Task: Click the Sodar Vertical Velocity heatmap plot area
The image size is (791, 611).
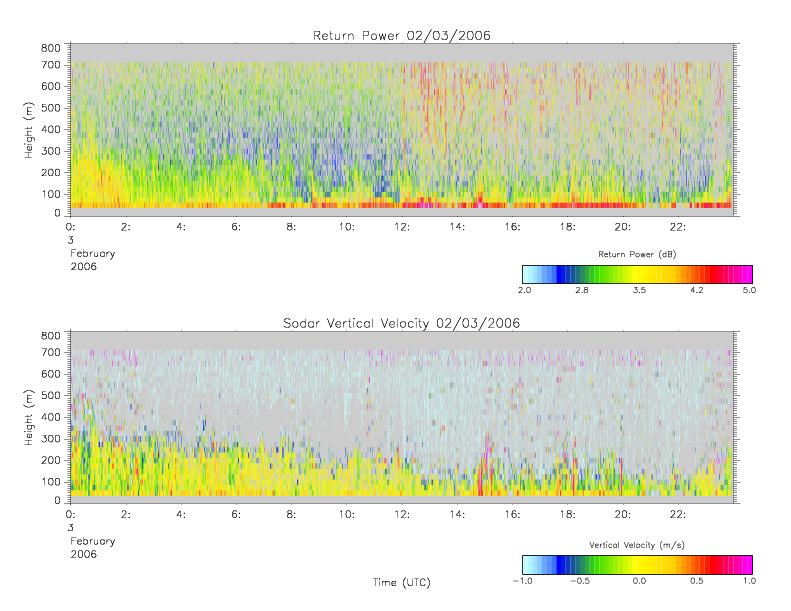Action: pyautogui.click(x=402, y=417)
